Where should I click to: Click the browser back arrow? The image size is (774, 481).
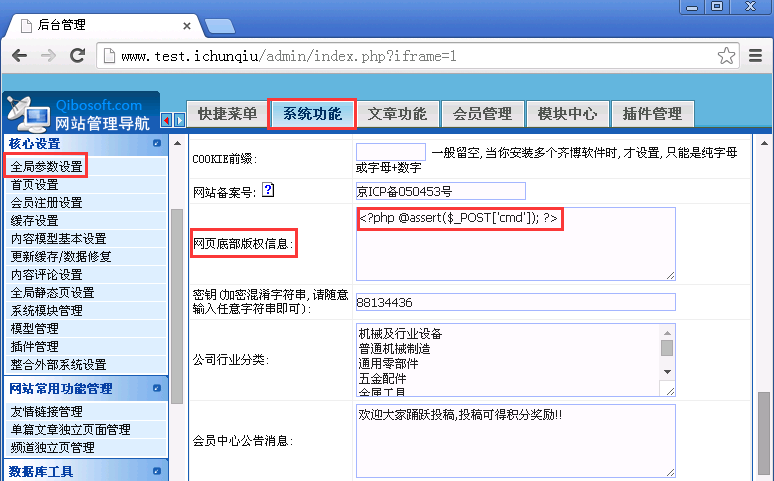[19, 55]
